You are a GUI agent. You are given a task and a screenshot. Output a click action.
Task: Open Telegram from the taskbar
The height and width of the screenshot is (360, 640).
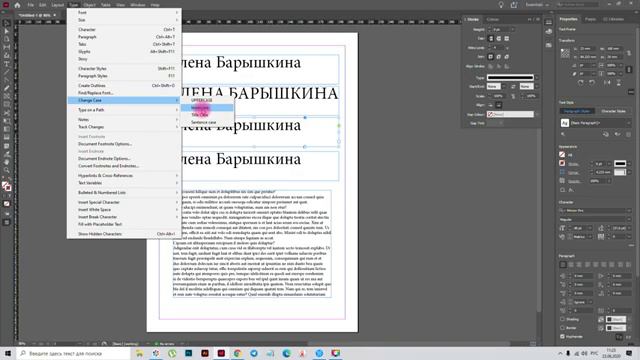coord(254,353)
